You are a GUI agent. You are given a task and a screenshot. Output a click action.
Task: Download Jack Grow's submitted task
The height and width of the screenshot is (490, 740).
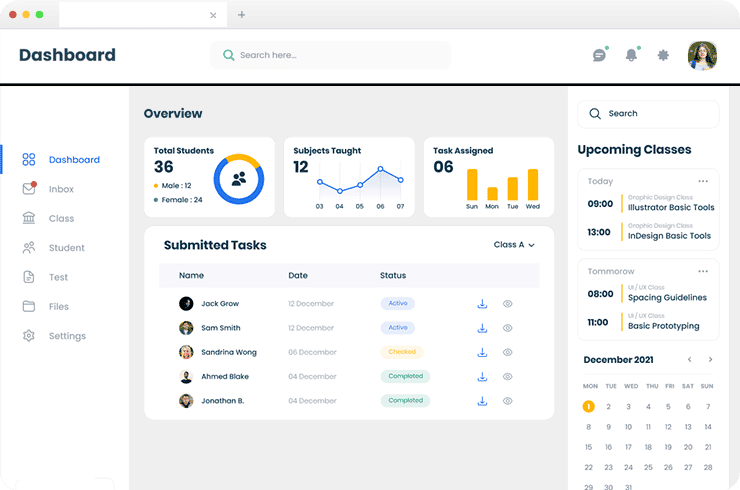tap(482, 303)
